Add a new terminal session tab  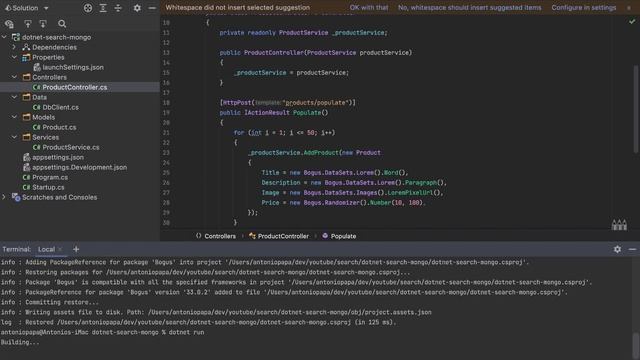click(x=76, y=249)
